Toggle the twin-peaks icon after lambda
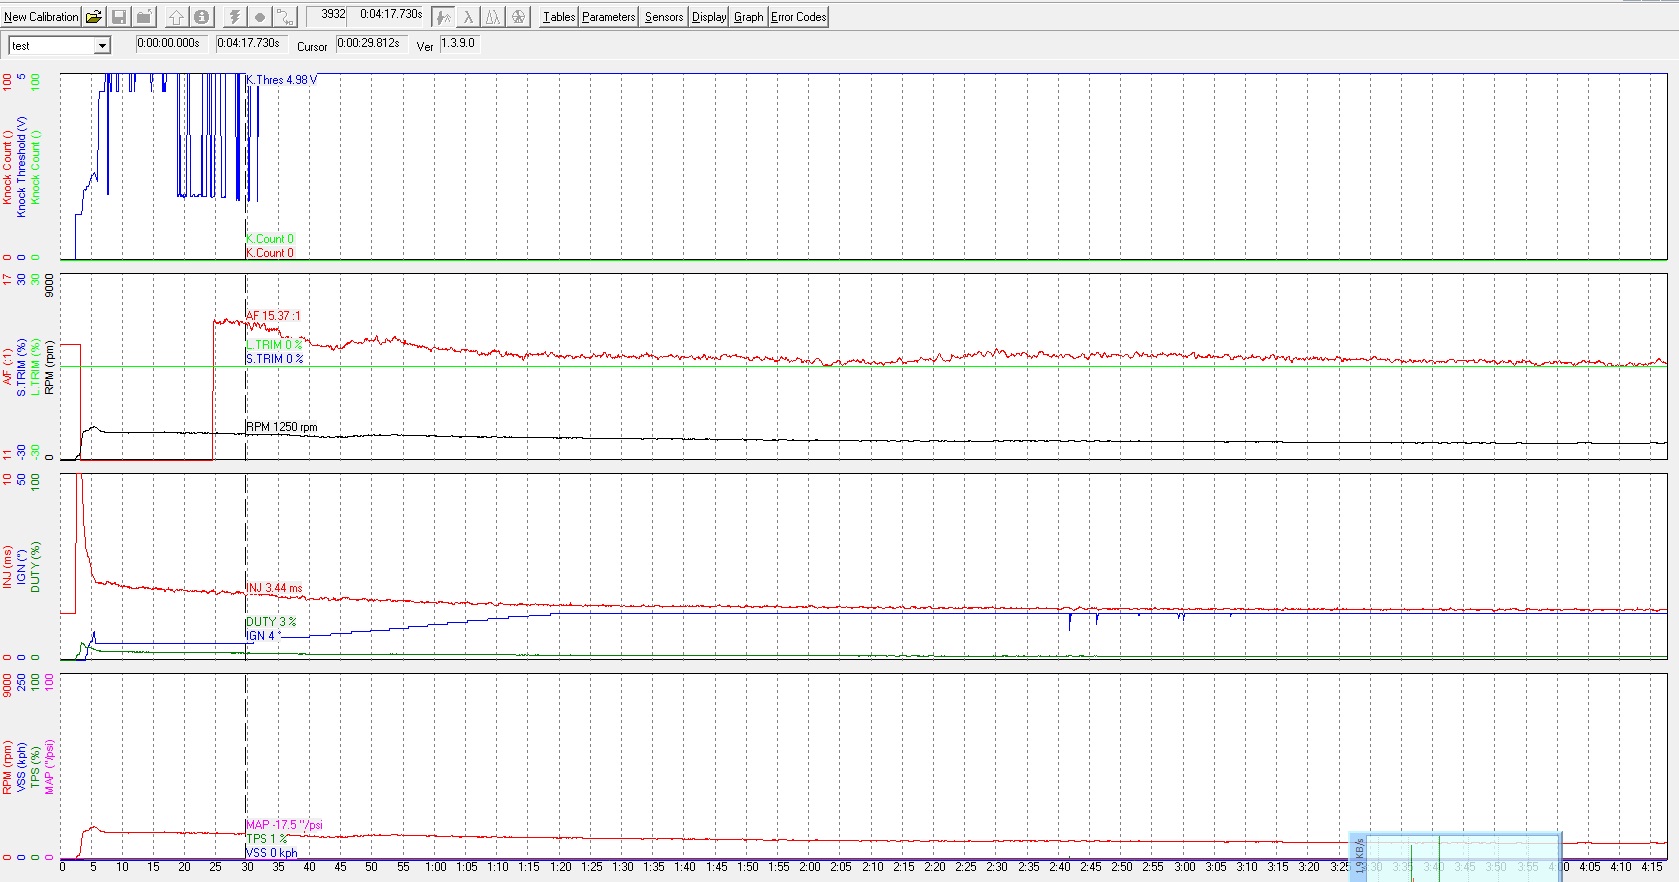1679x882 pixels. (x=493, y=17)
